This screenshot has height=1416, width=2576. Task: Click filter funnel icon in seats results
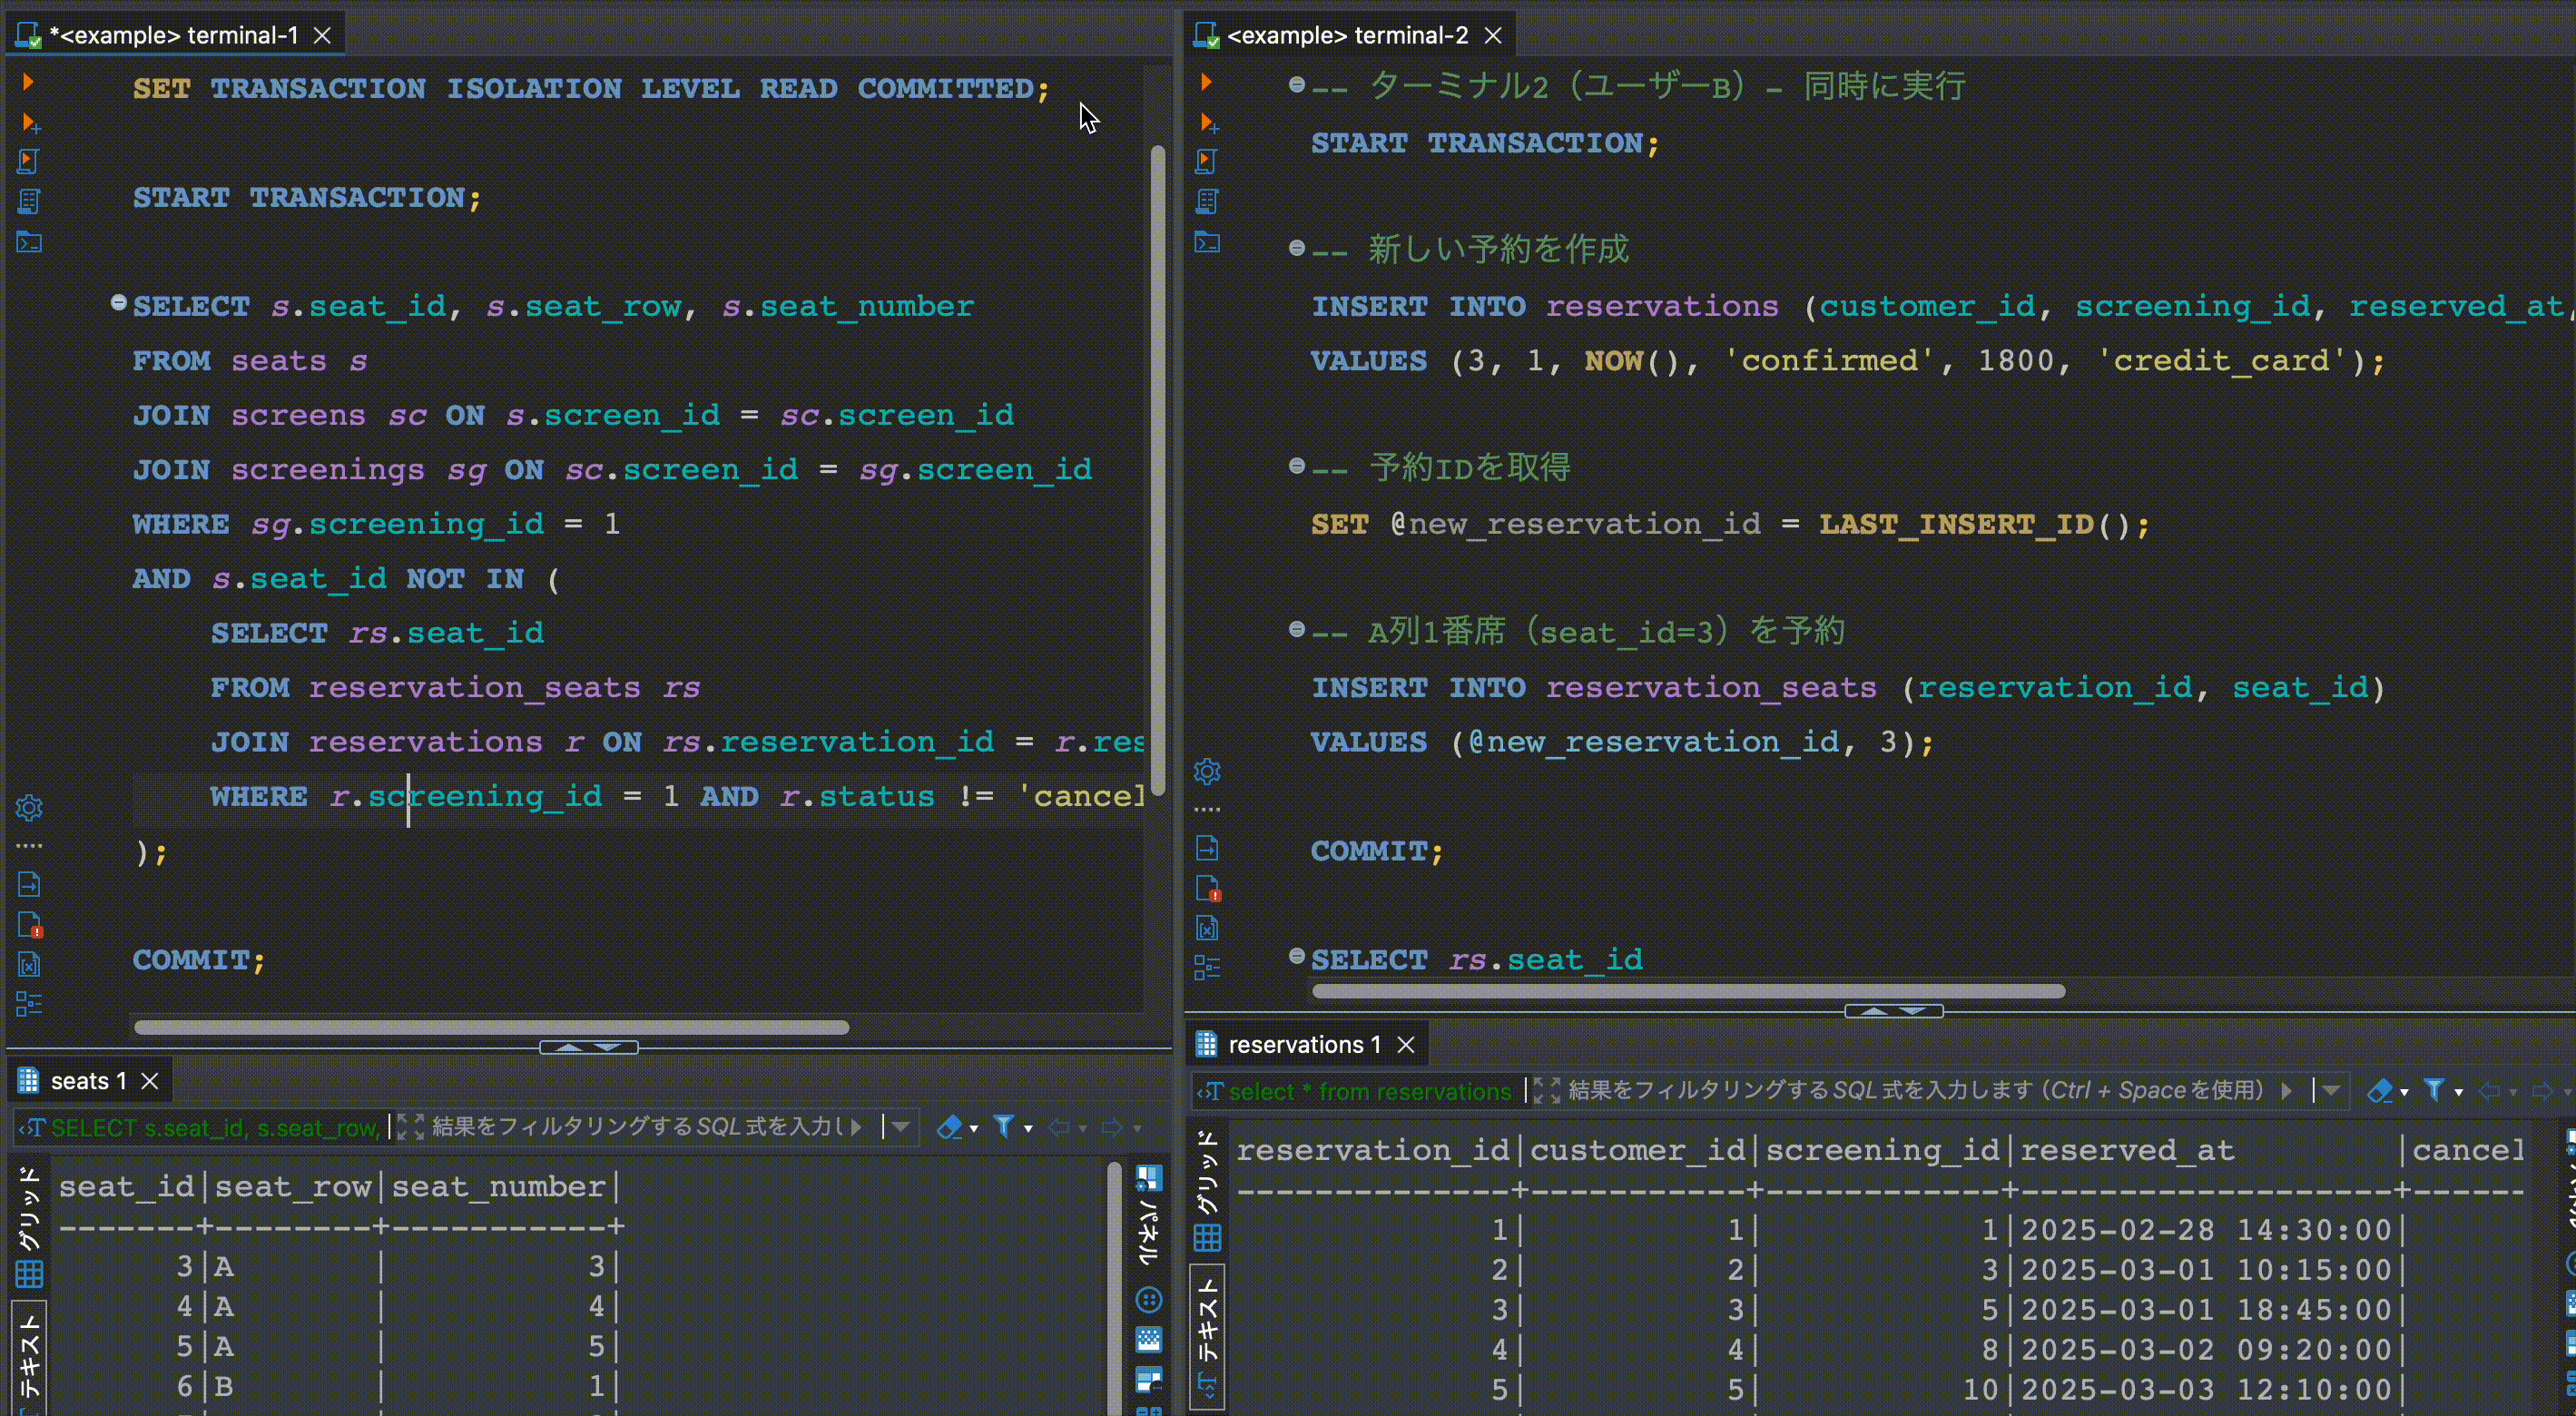tap(1003, 1127)
